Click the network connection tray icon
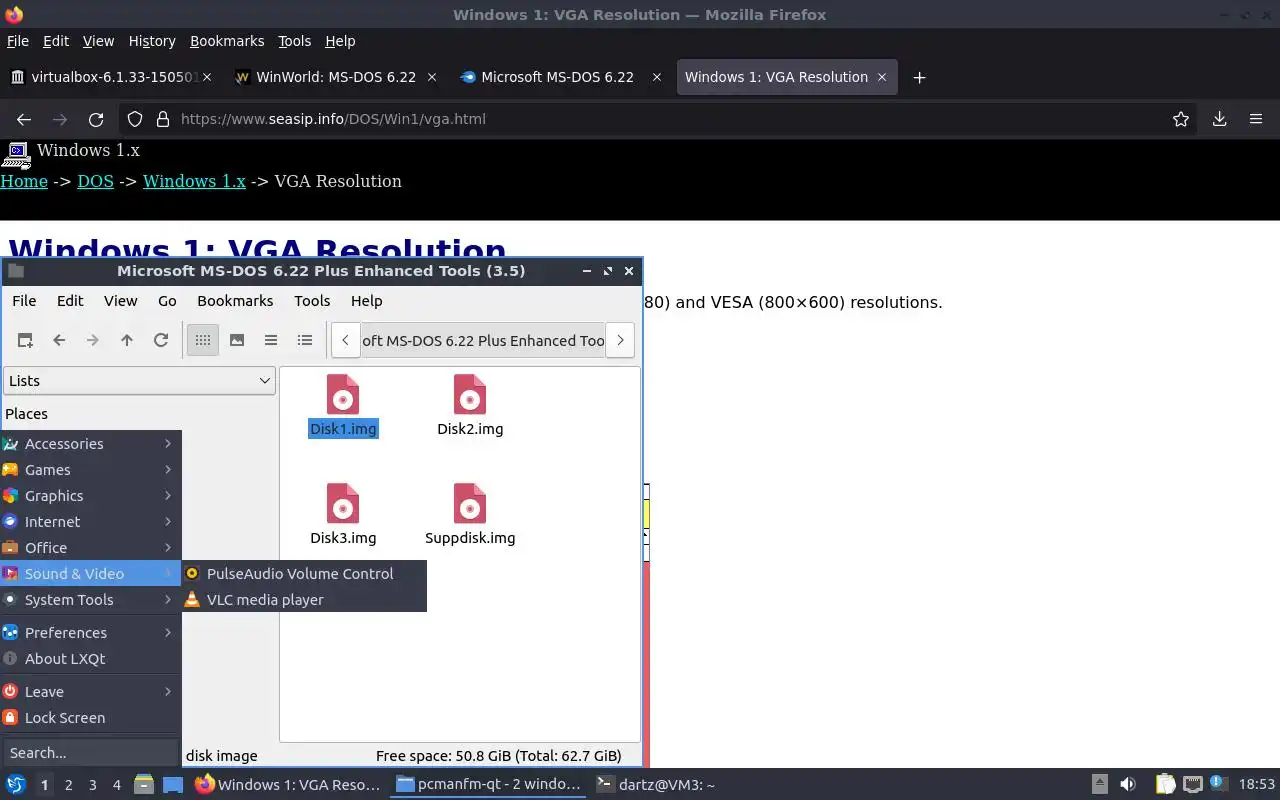 point(1192,785)
